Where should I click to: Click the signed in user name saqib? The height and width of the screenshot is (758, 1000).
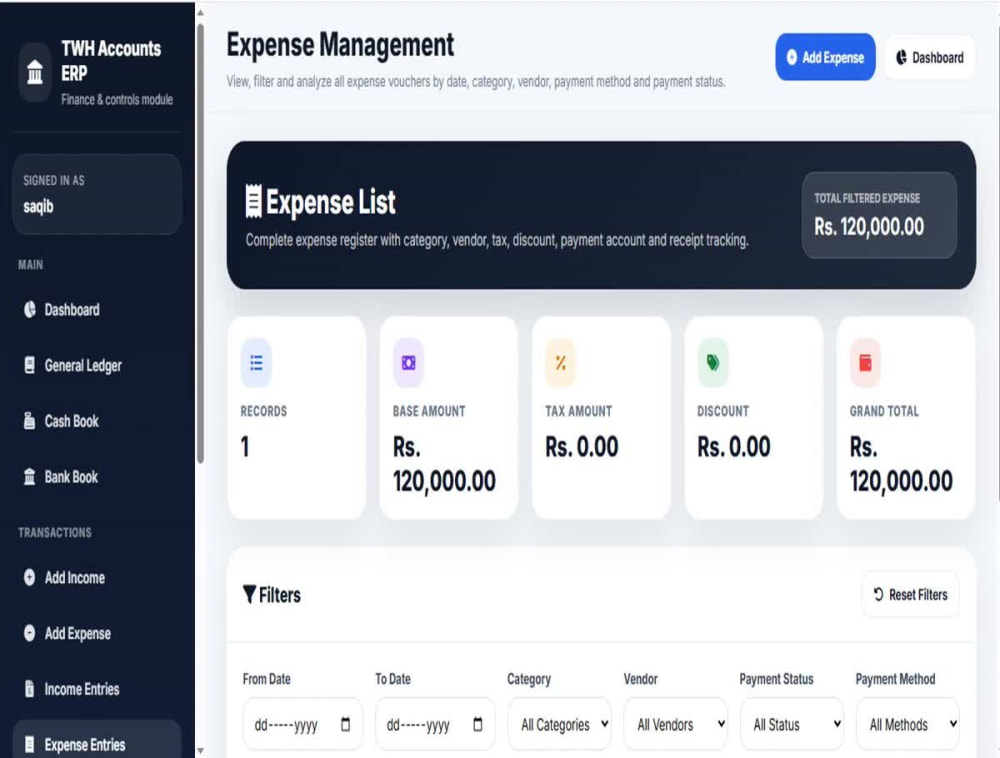tap(38, 207)
